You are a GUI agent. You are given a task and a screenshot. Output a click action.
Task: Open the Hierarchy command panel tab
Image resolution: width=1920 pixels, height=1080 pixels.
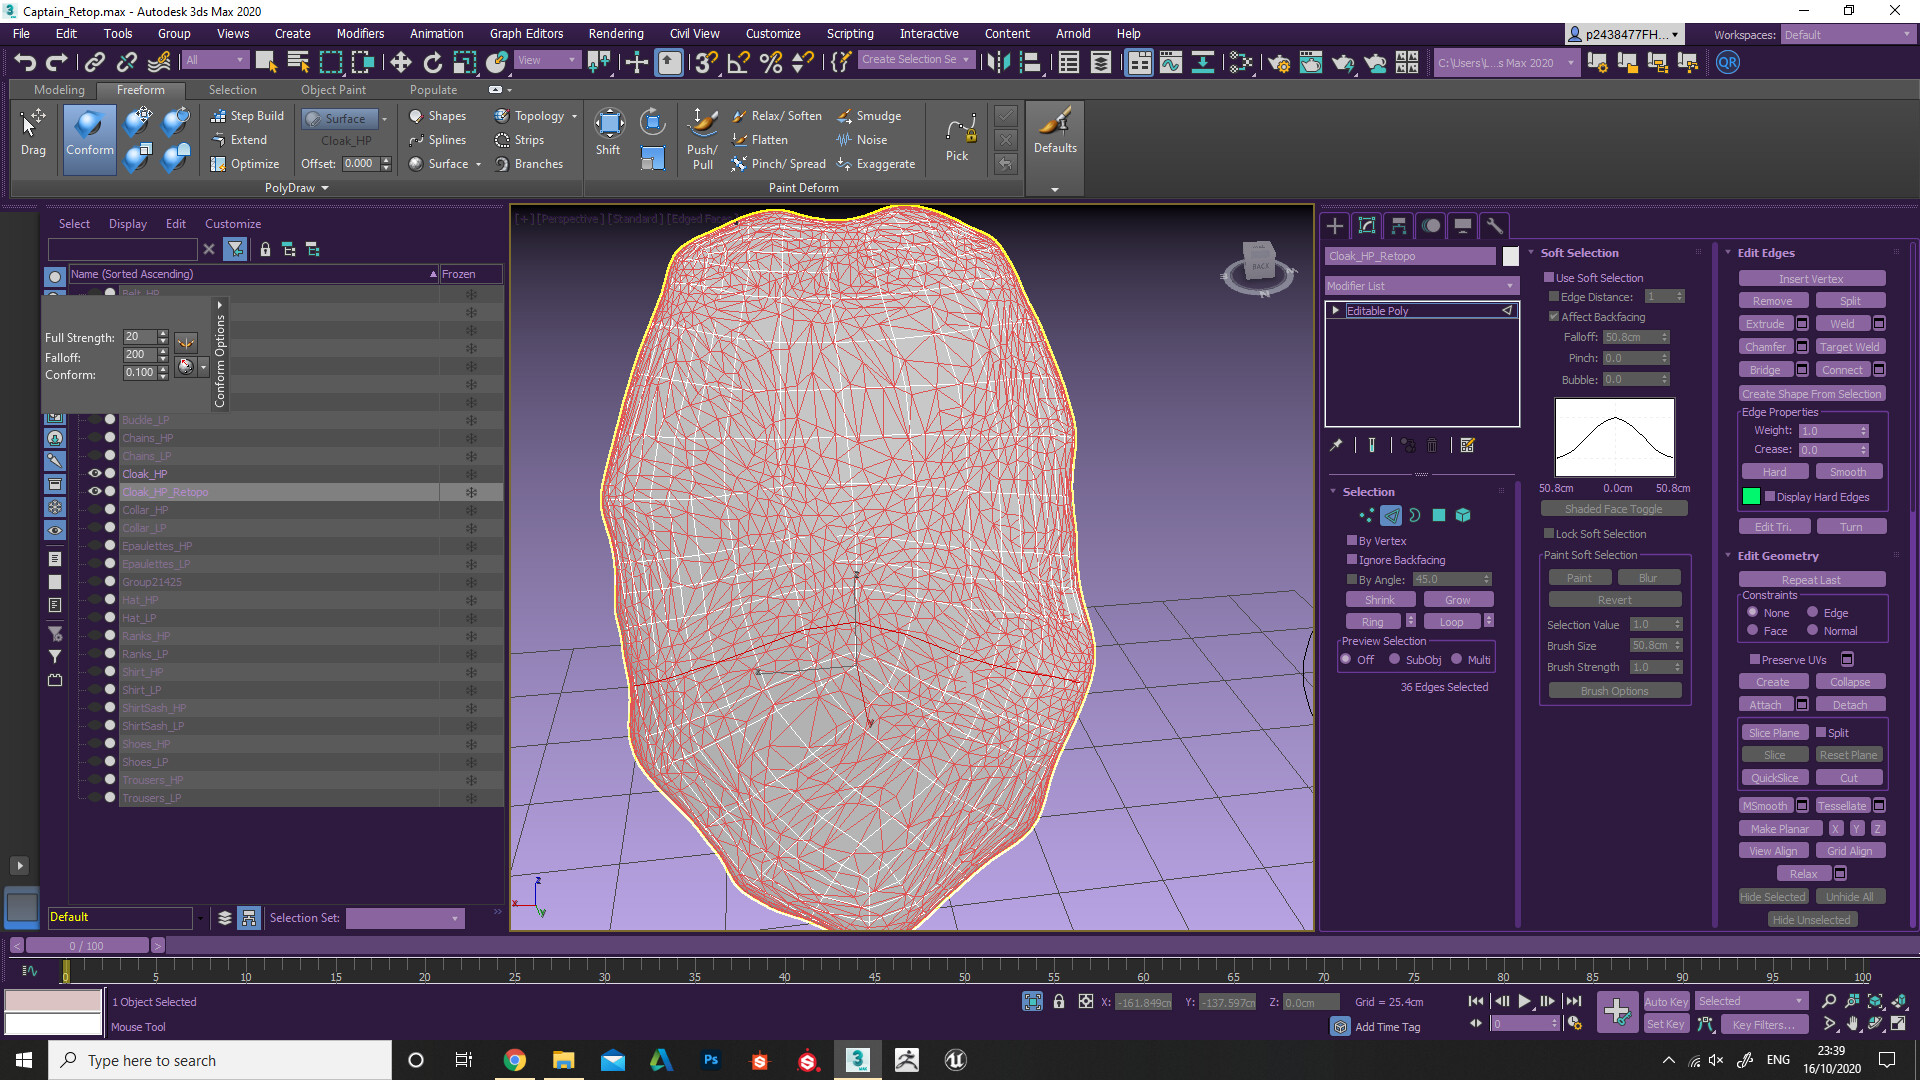pos(1399,226)
